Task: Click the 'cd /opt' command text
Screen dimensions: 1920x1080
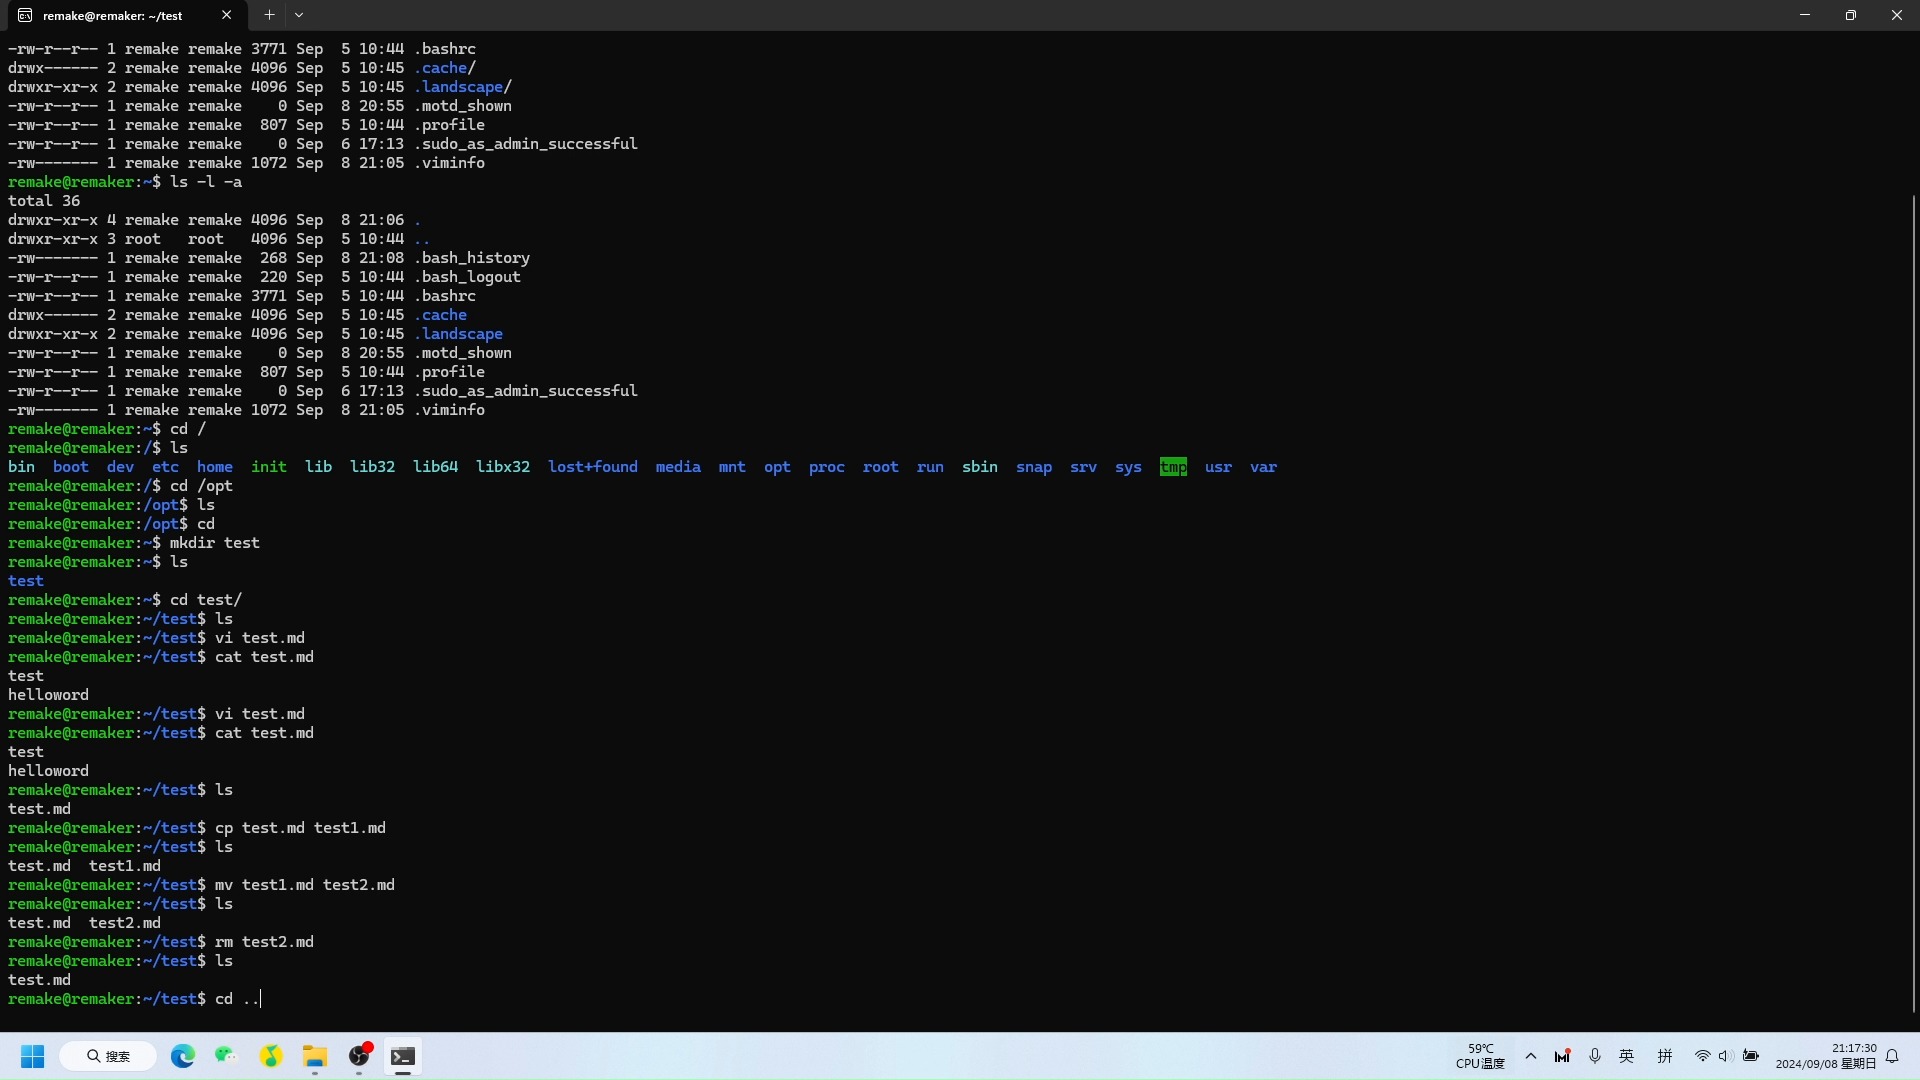Action: pyautogui.click(x=201, y=486)
